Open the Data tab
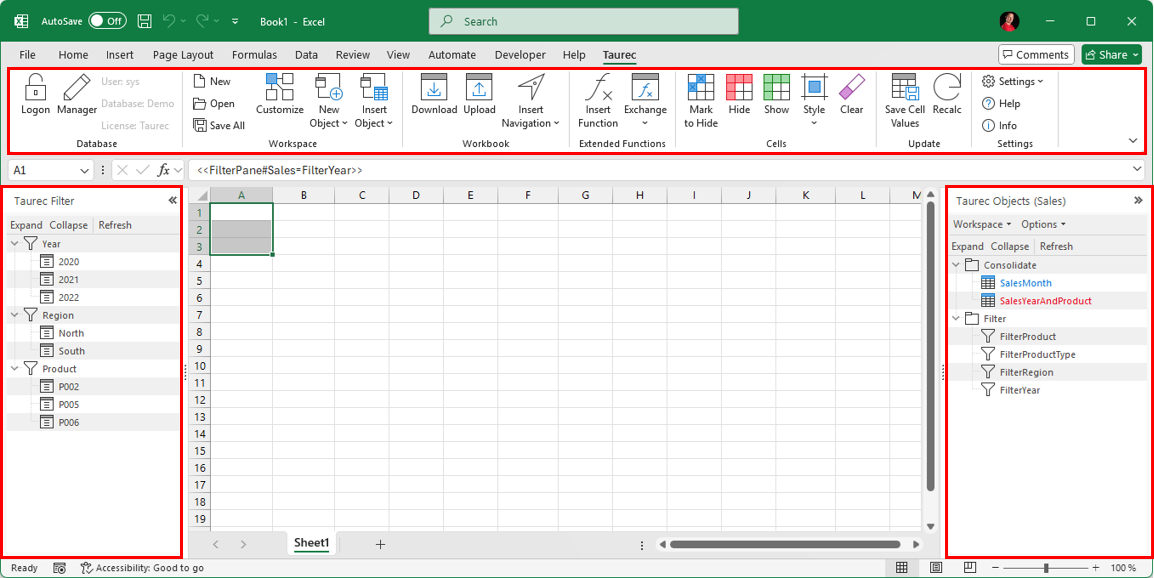Viewport: 1154px width, 578px height. click(306, 54)
